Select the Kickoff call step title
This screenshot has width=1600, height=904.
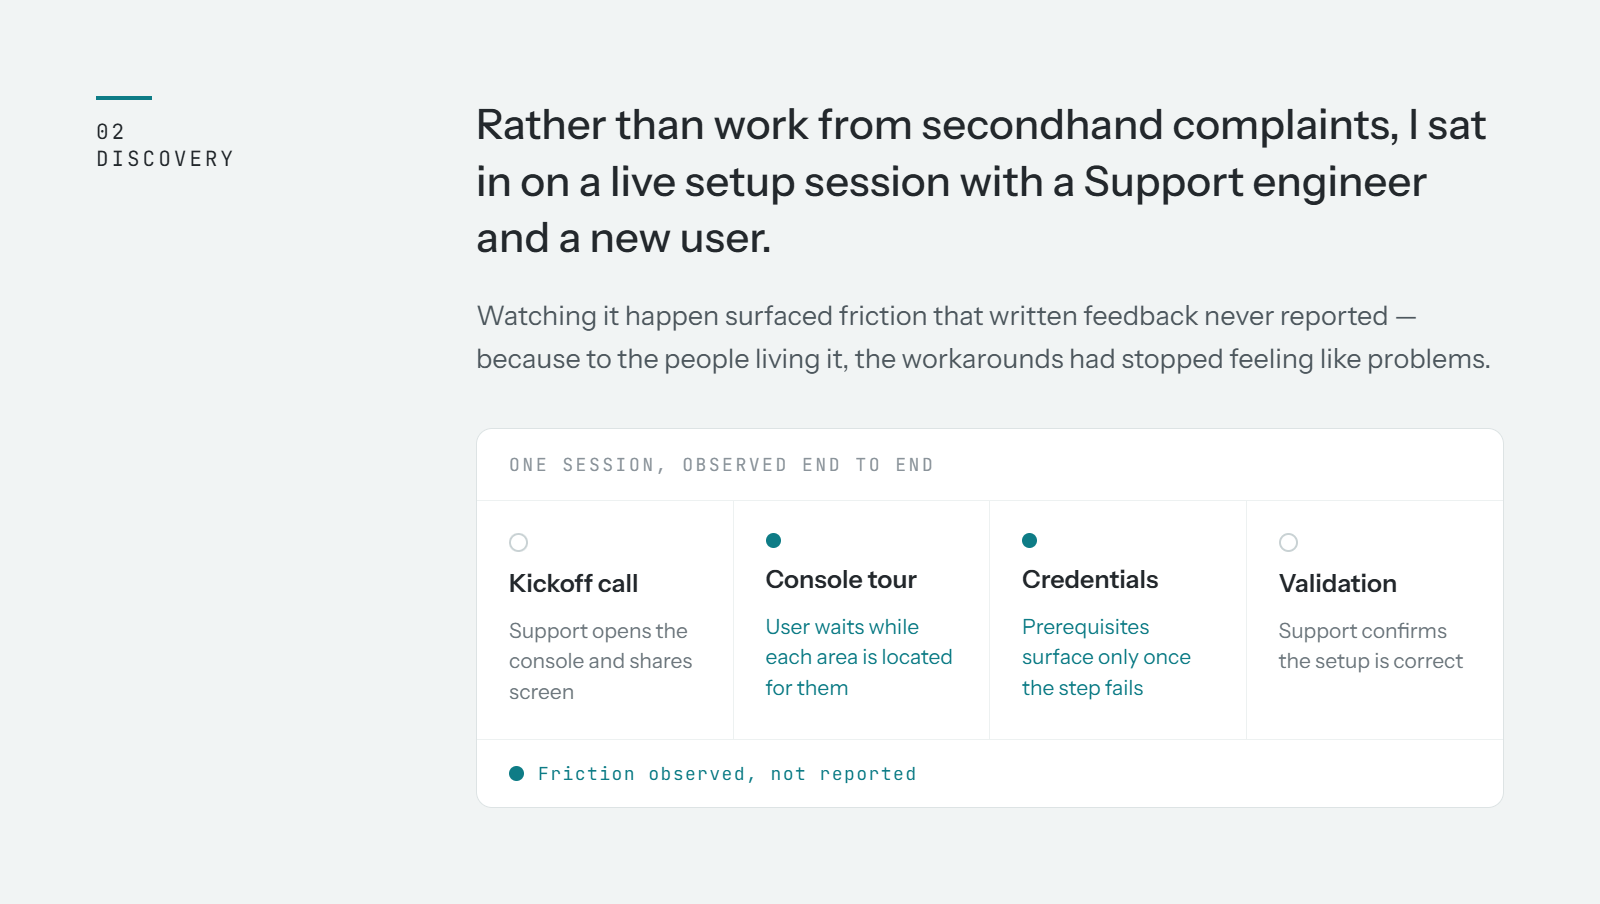click(573, 583)
